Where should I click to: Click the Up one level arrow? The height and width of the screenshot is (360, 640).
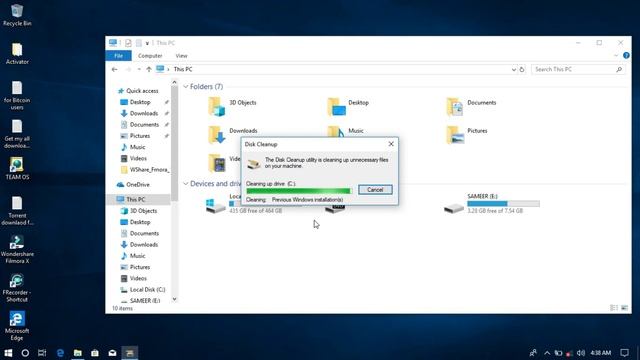149,69
